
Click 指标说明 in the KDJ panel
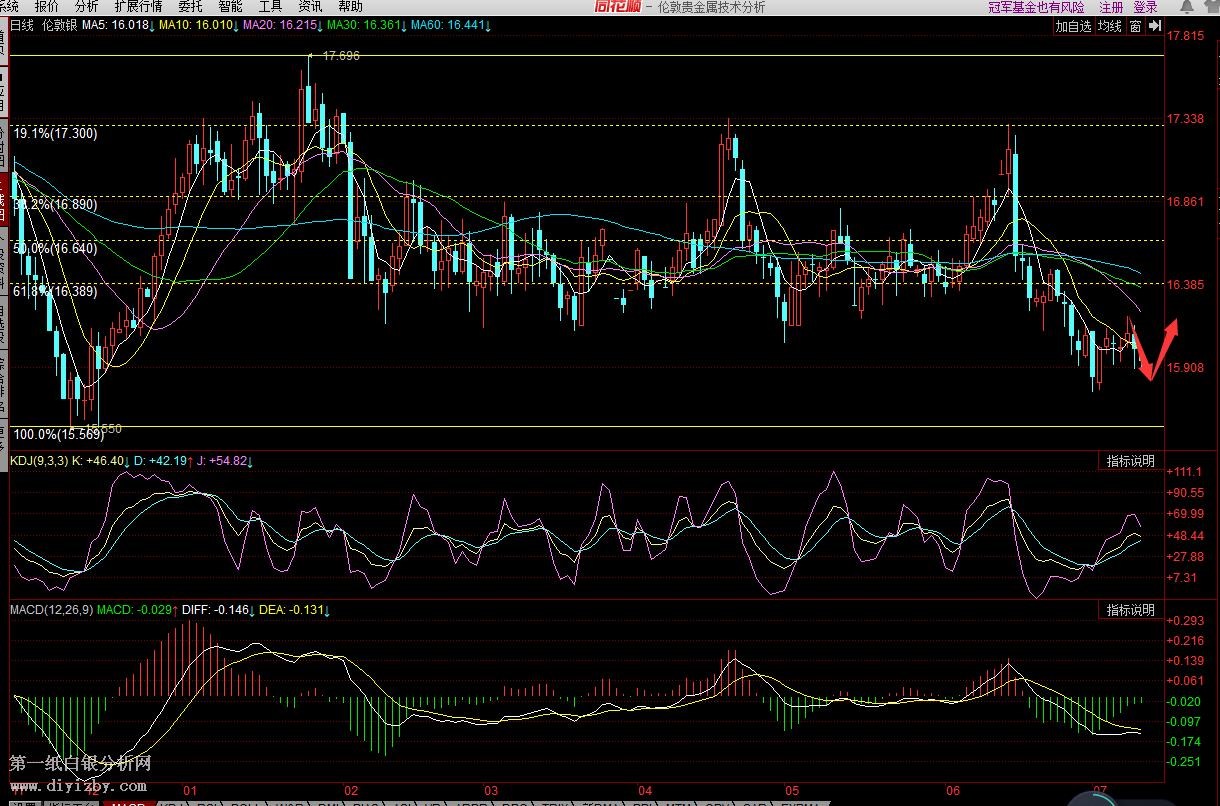[x=1130, y=461]
